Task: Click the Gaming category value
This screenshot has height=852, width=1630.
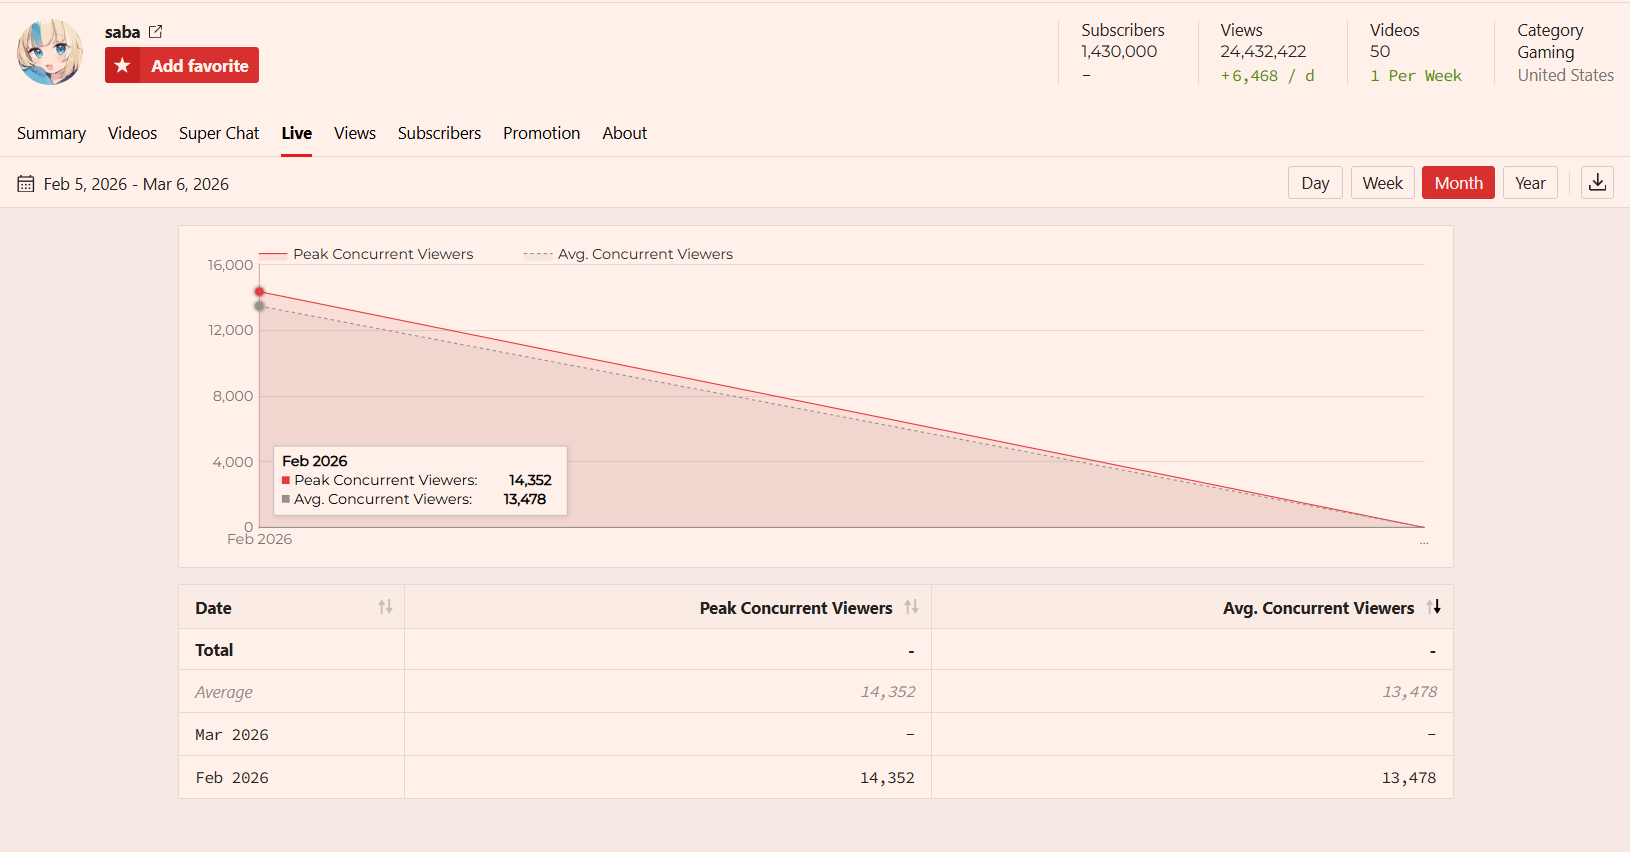Action: 1546,52
